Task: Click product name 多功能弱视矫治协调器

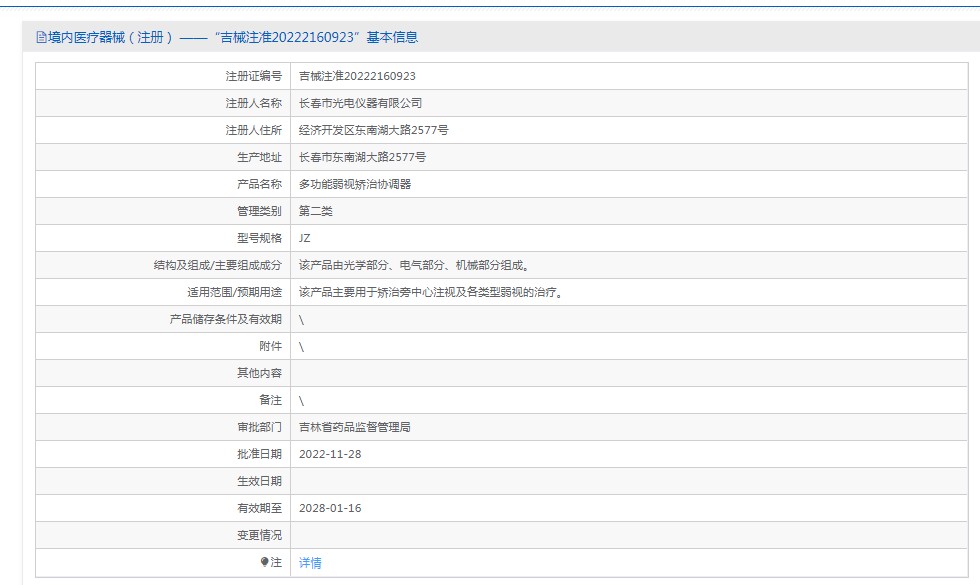Action: 355,184
